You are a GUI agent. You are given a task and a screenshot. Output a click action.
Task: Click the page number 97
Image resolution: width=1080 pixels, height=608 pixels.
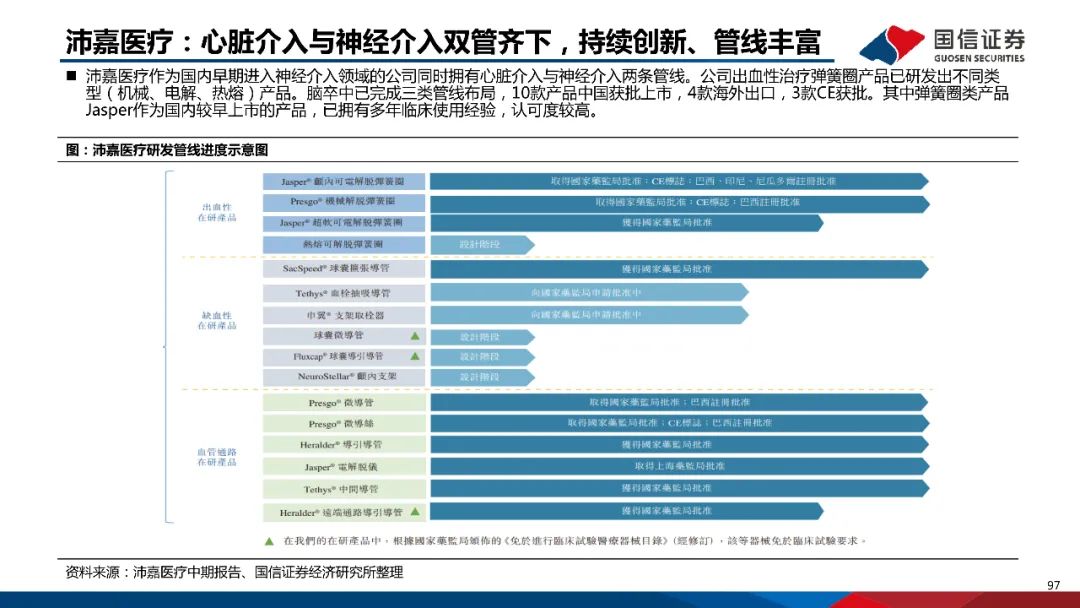tap(1053, 585)
